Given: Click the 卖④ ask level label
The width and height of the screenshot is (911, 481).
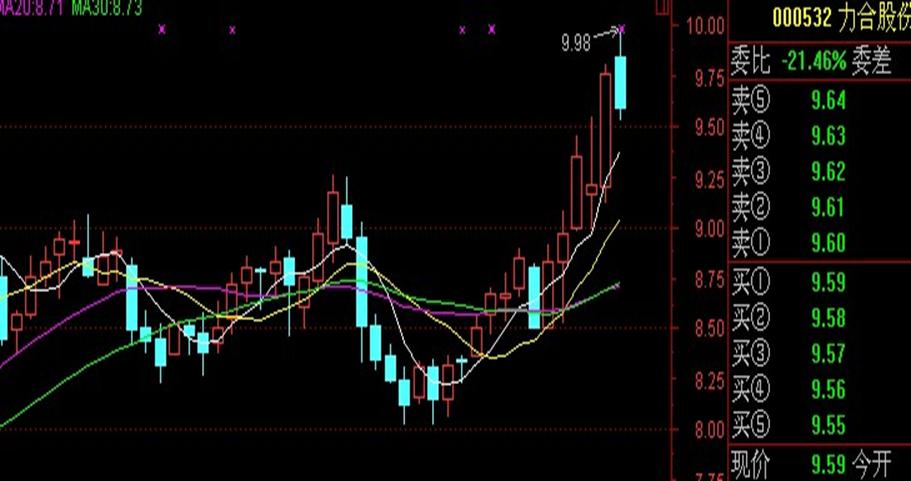Looking at the screenshot, I should tap(750, 137).
